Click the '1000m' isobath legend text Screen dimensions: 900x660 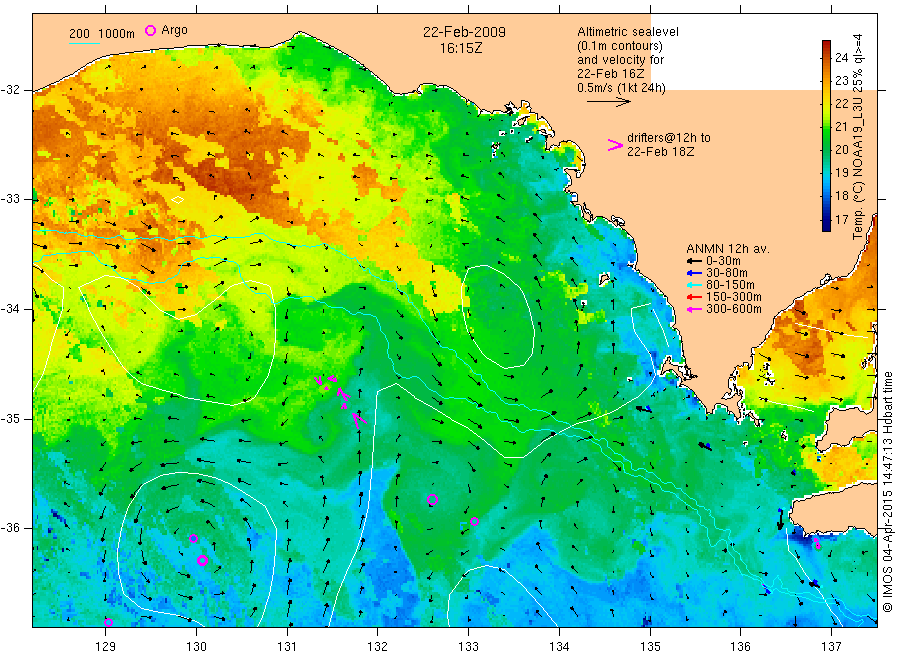coord(116,34)
